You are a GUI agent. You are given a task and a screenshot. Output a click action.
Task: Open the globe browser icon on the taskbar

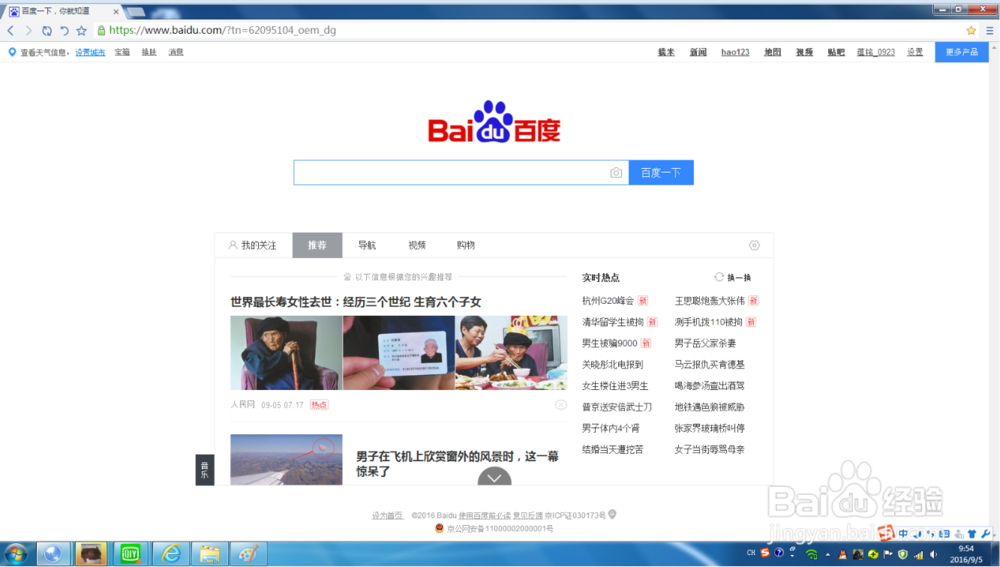pyautogui.click(x=52, y=554)
